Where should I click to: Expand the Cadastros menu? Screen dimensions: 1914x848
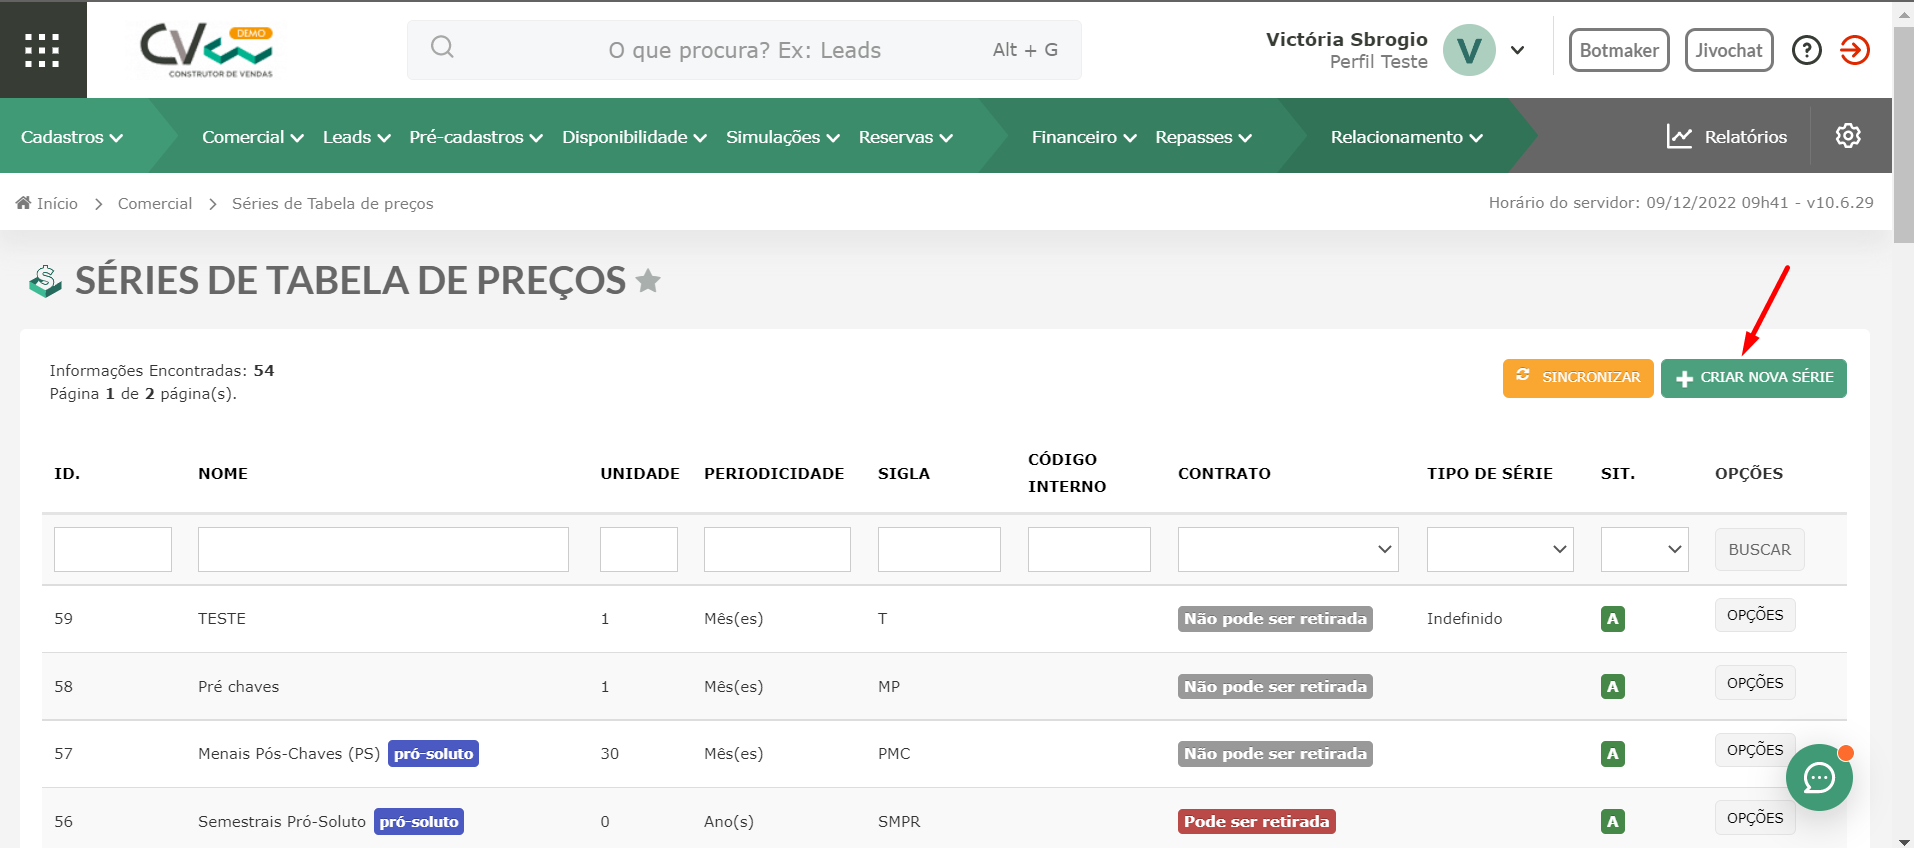point(72,137)
